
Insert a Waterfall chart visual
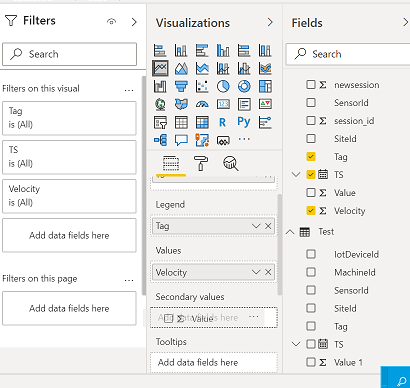click(160, 86)
